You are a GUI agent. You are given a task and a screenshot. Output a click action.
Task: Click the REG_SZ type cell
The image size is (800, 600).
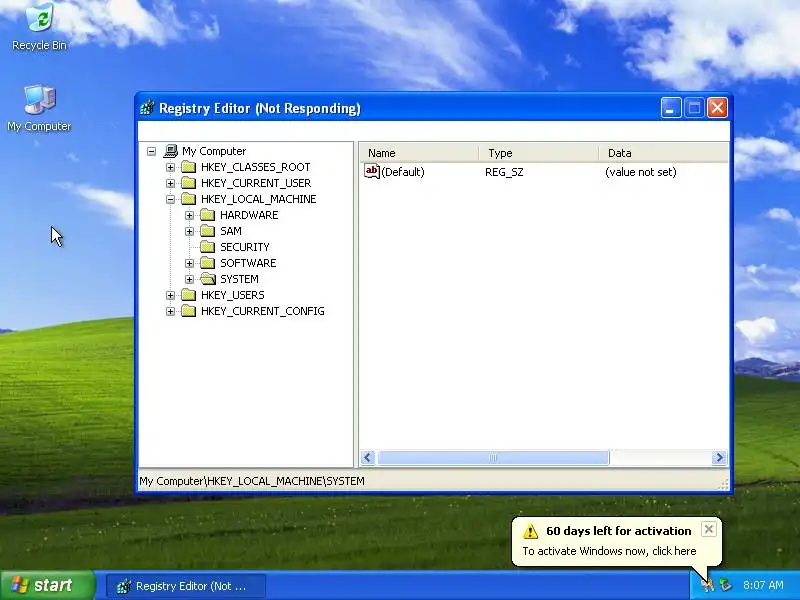click(504, 172)
